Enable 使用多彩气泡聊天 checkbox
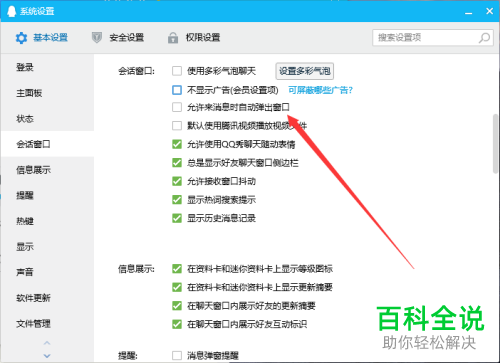 (x=177, y=71)
